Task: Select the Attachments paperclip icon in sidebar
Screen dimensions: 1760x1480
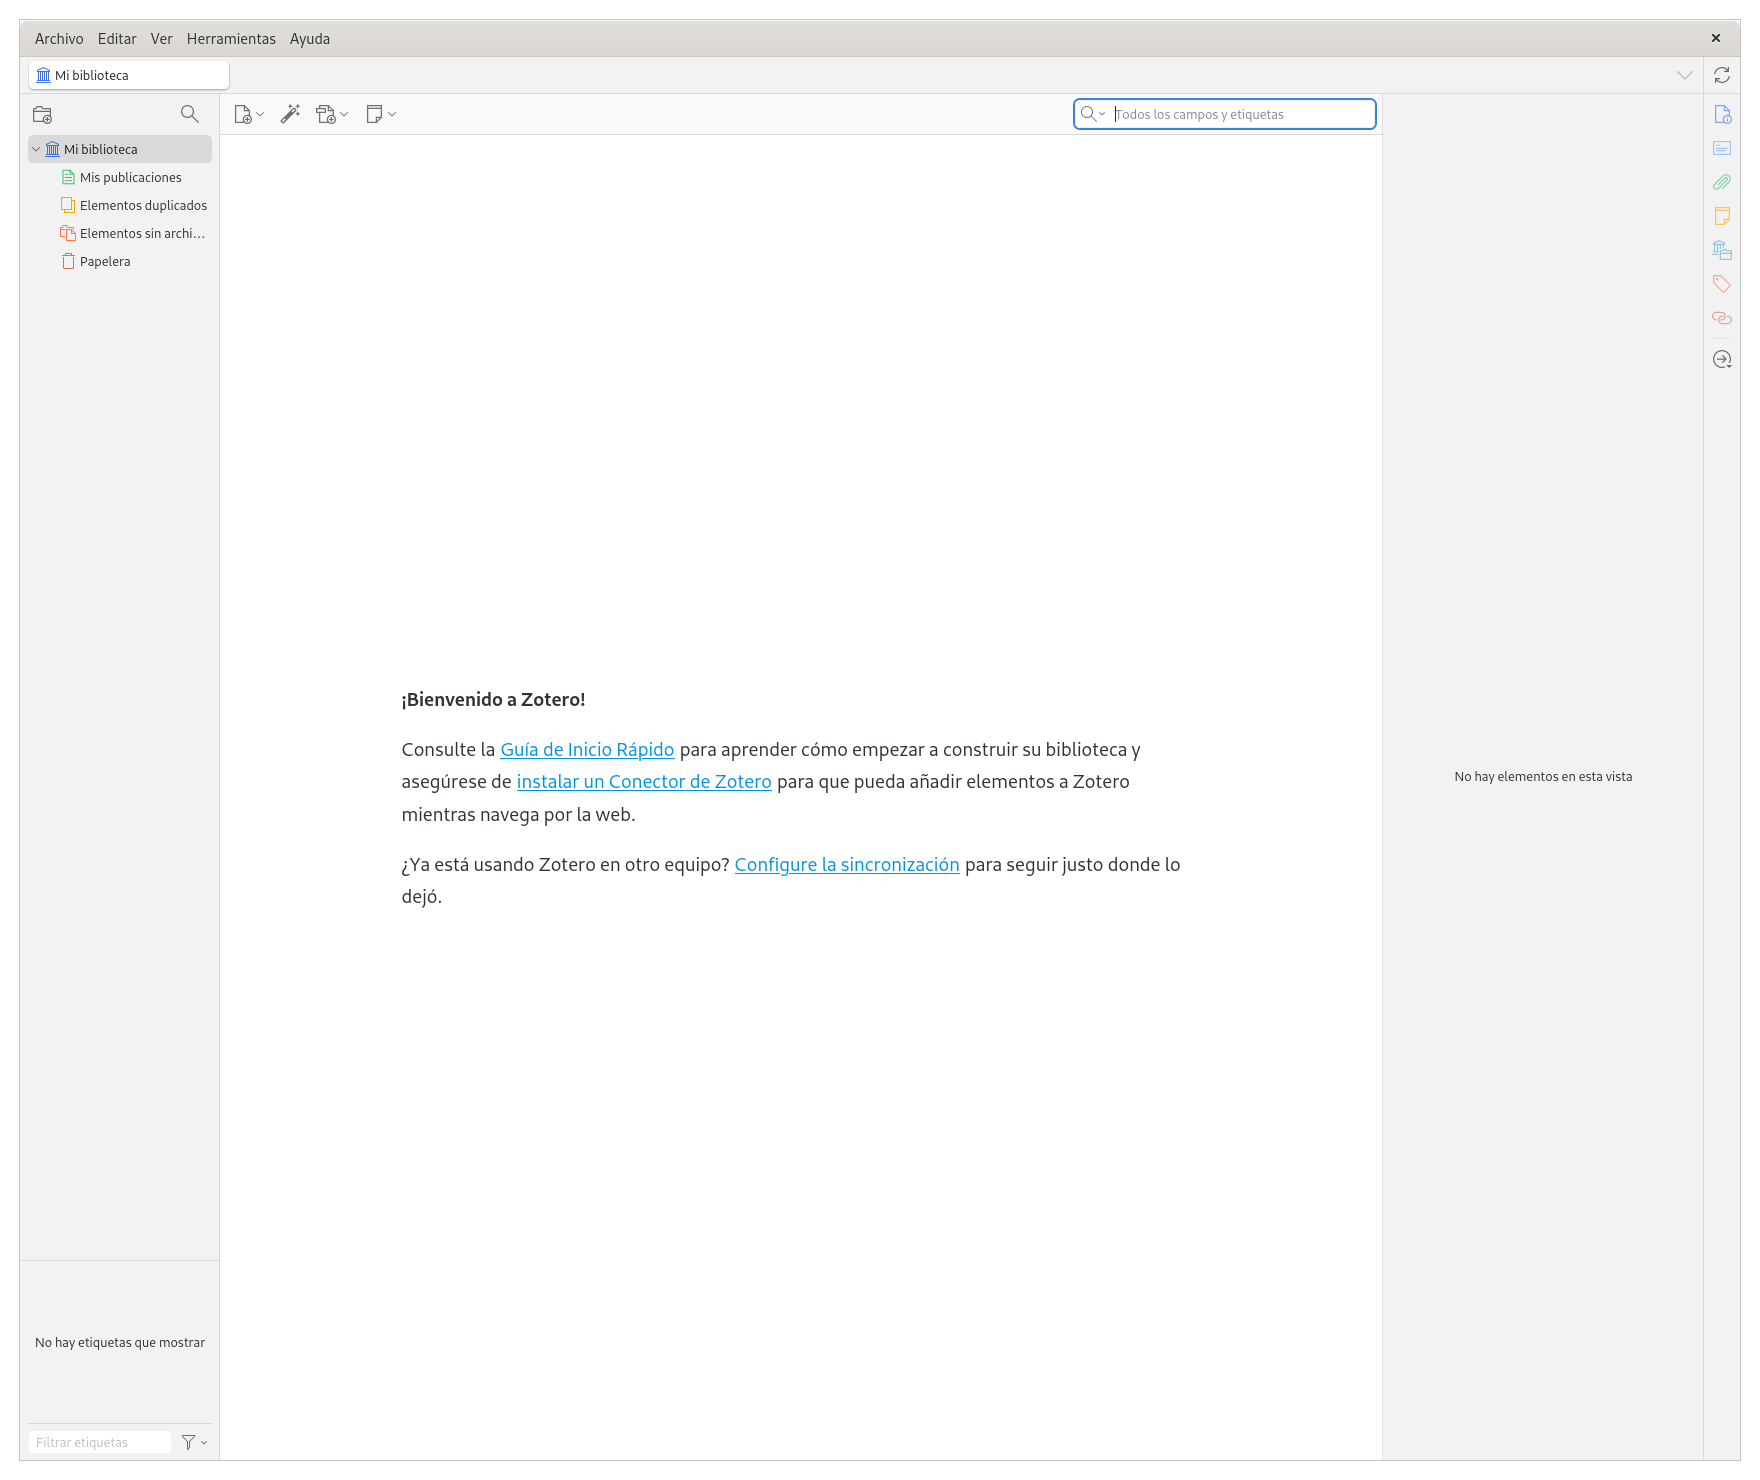Action: [x=1722, y=182]
